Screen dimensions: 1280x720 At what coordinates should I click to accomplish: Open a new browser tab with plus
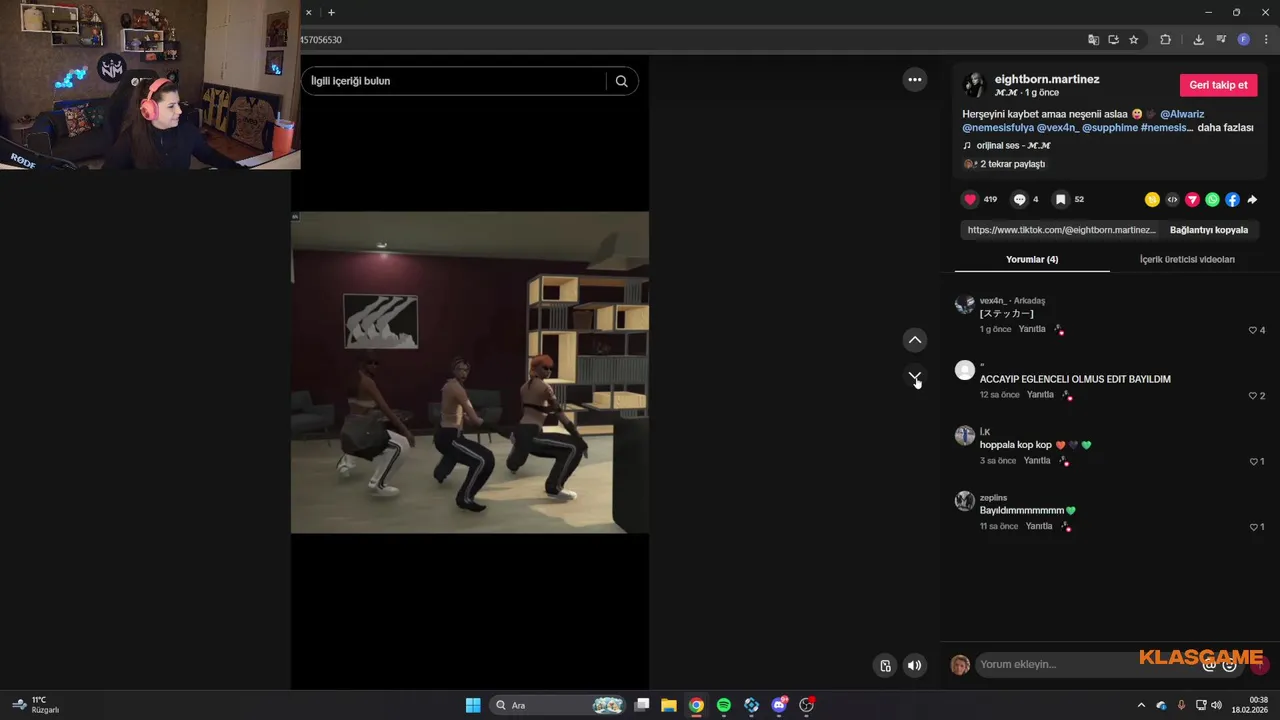[x=331, y=12]
